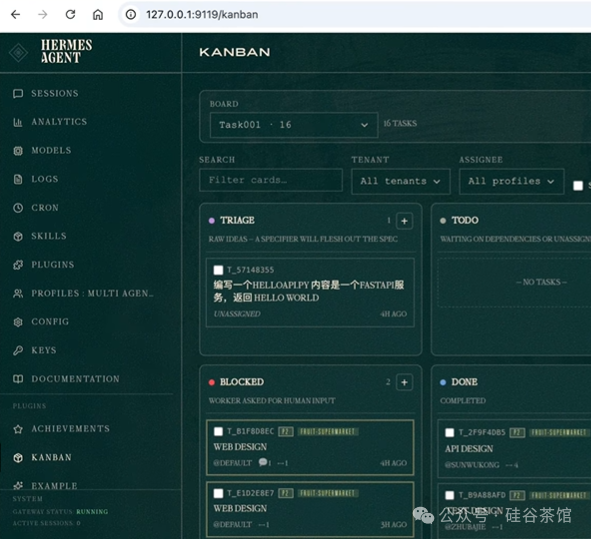Open the browser home icon

pyautogui.click(x=98, y=15)
